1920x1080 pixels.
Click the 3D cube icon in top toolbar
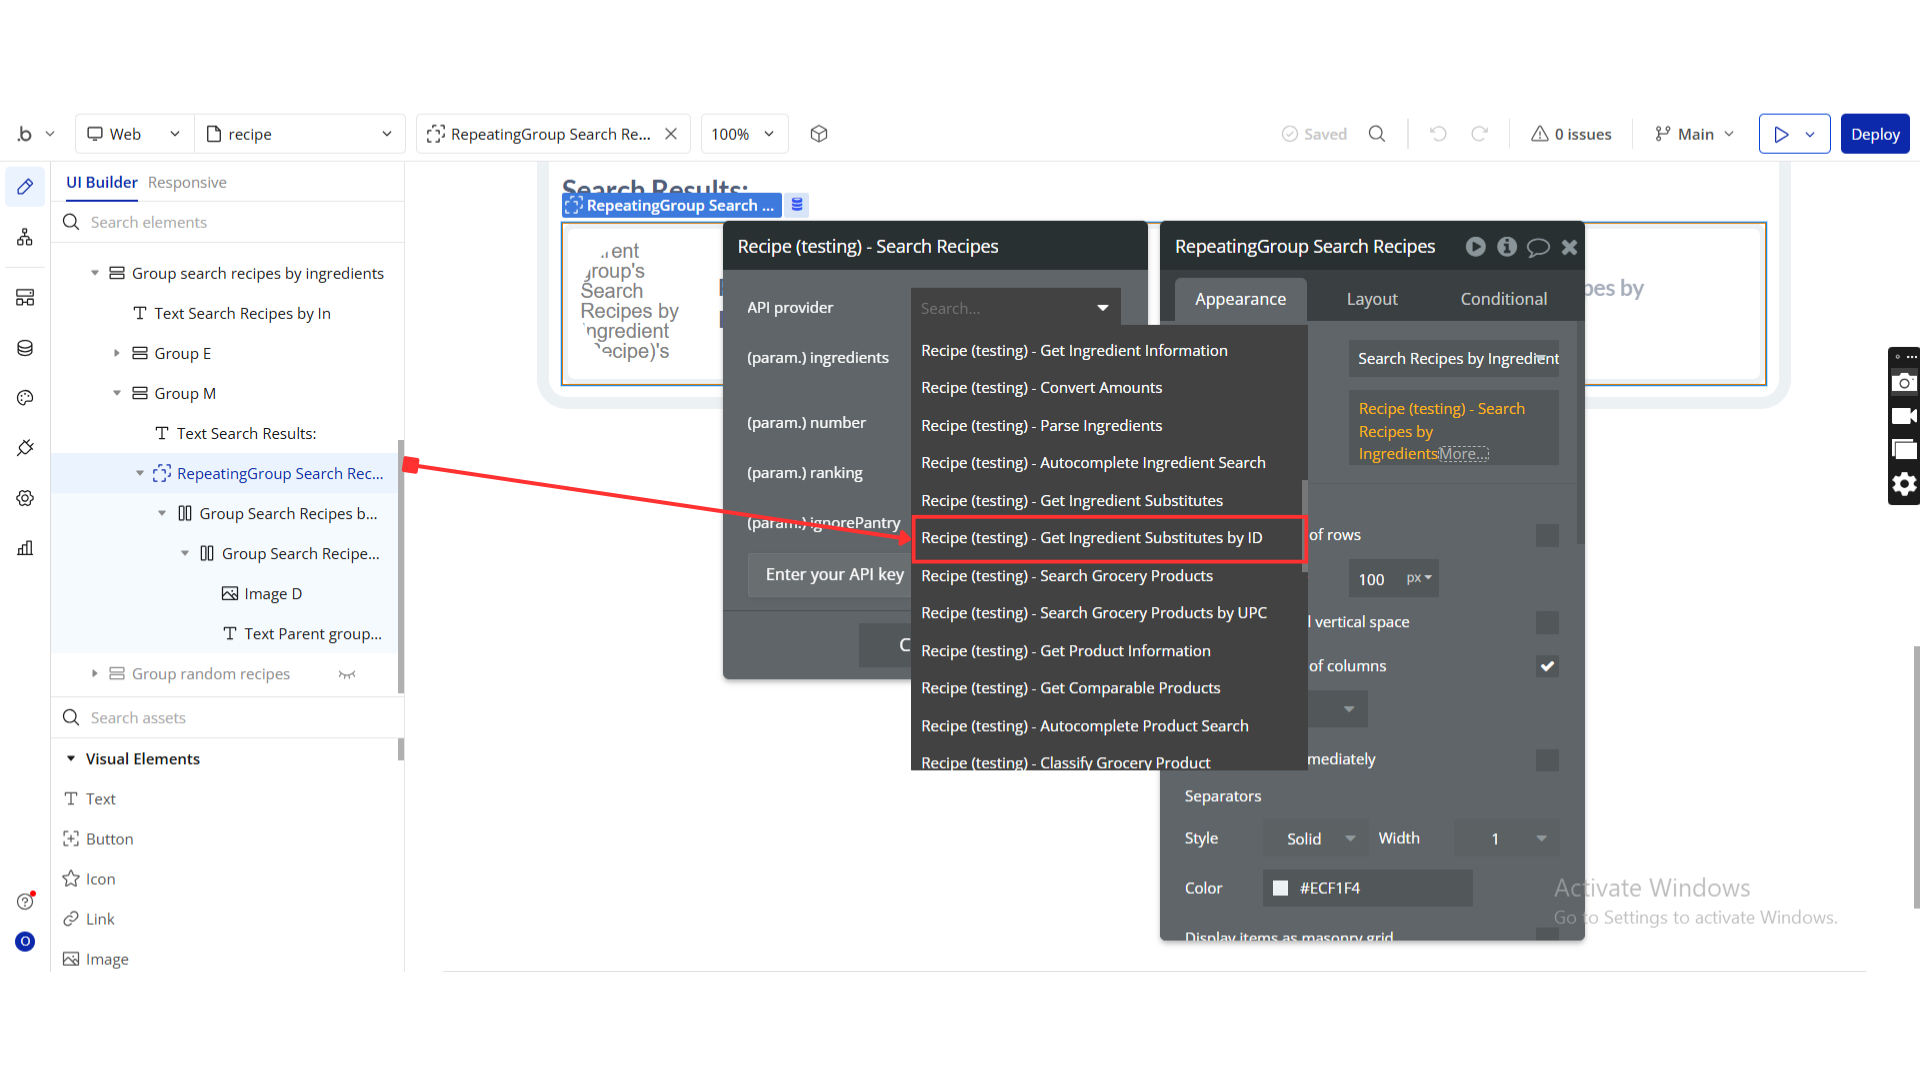coord(819,134)
